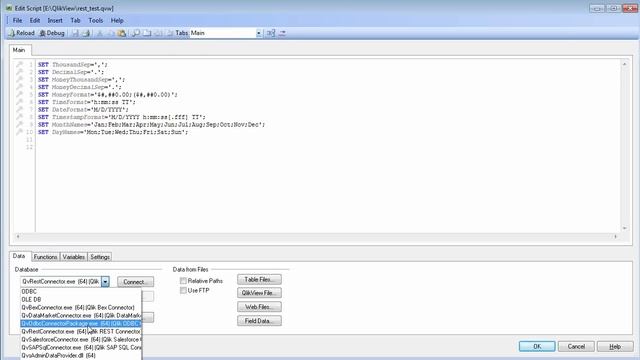640x360 pixels.
Task: Click the Connect... button
Action: point(136,282)
